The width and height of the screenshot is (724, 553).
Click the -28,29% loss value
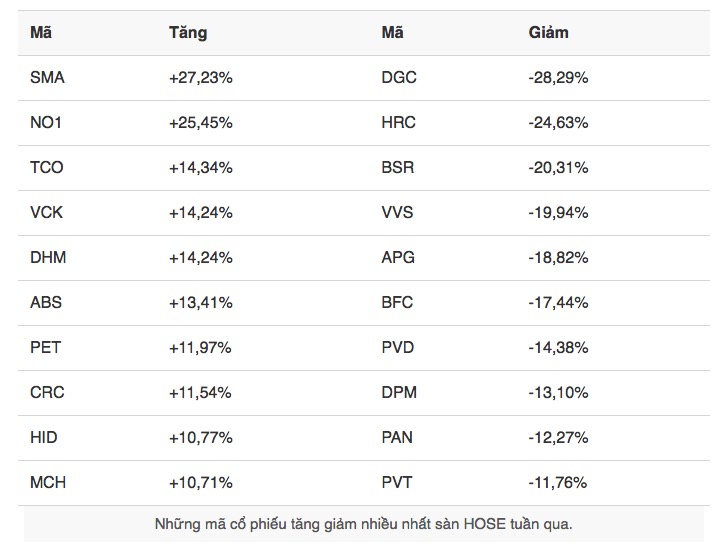tap(558, 78)
